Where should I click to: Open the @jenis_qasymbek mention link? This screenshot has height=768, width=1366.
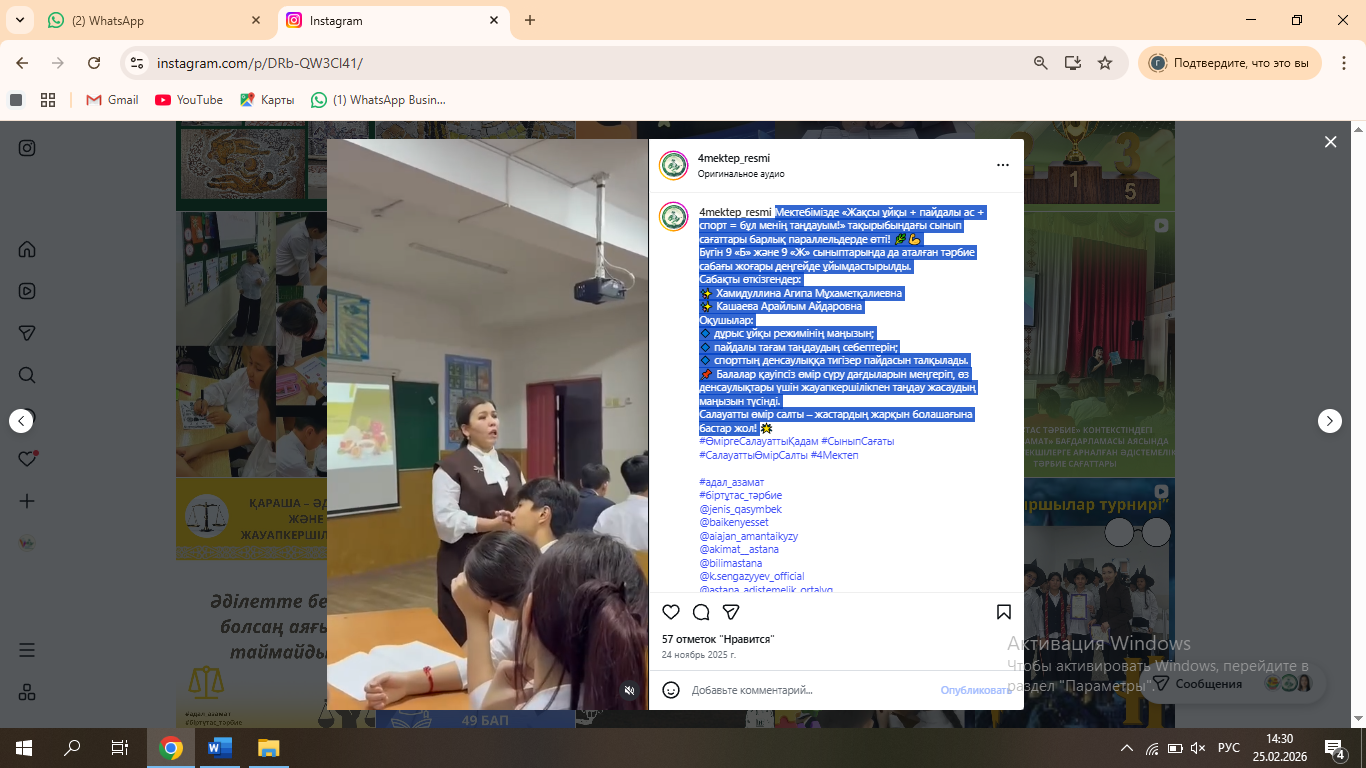coord(740,509)
